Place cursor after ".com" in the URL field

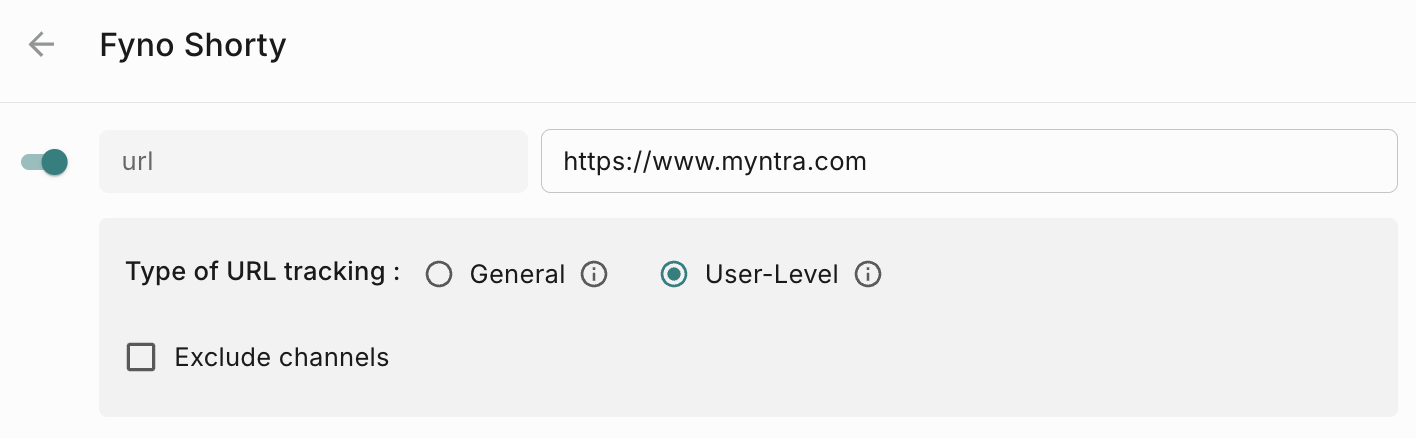868,161
